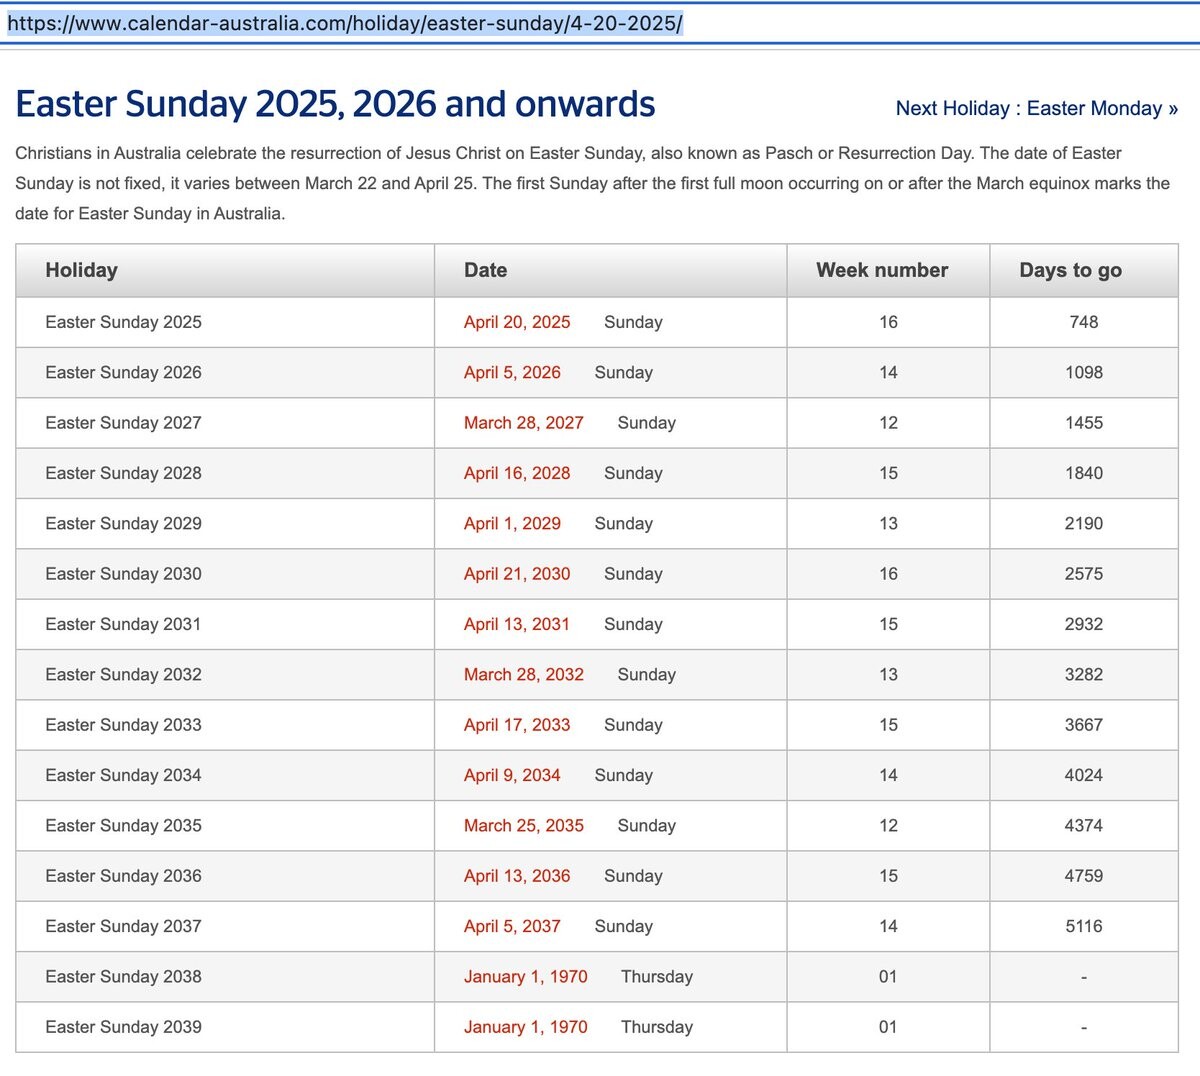Open the March 28, 2032 date link
Image resolution: width=1200 pixels, height=1076 pixels.
pyautogui.click(x=523, y=674)
